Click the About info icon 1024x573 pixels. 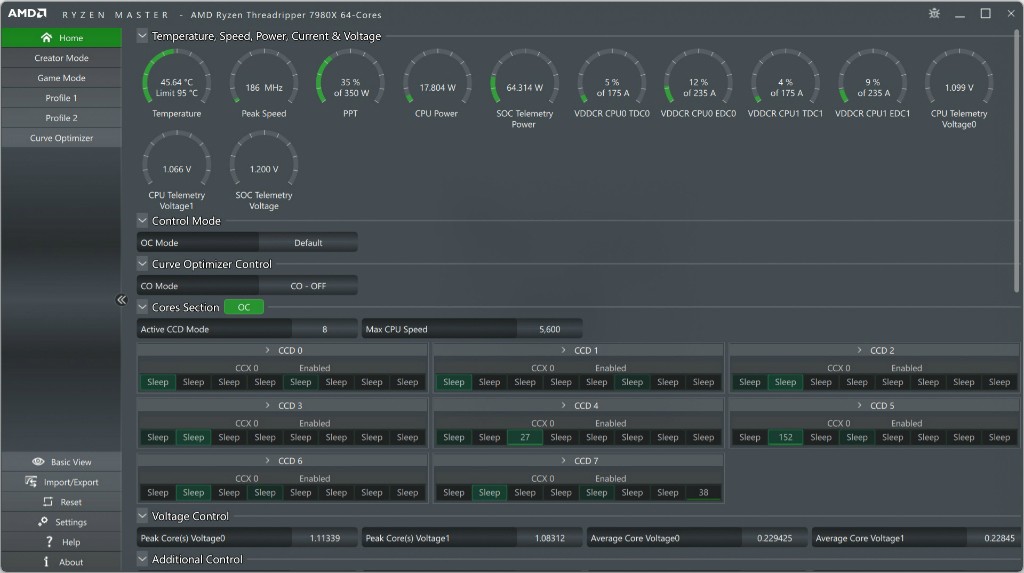point(46,562)
